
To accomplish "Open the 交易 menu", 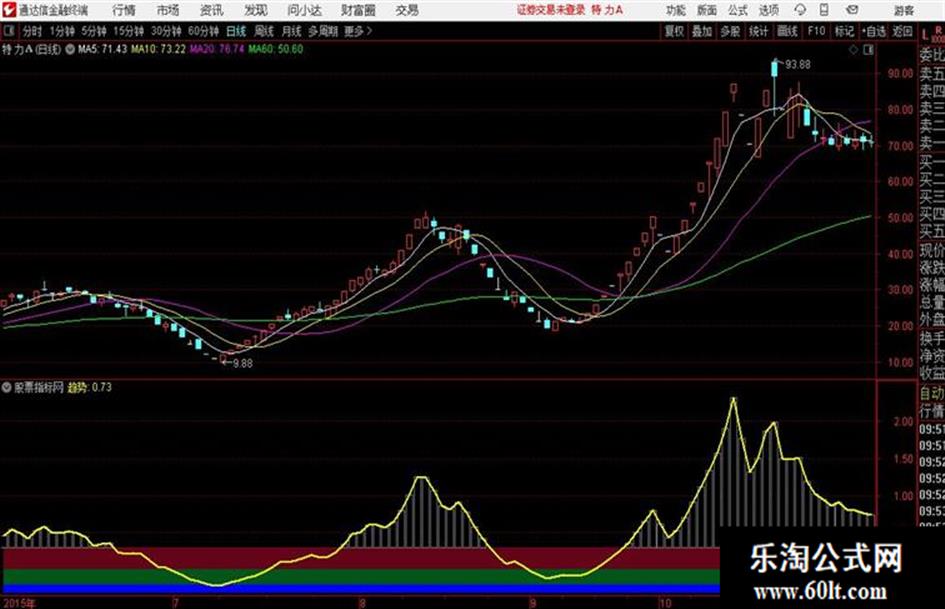I will (407, 10).
